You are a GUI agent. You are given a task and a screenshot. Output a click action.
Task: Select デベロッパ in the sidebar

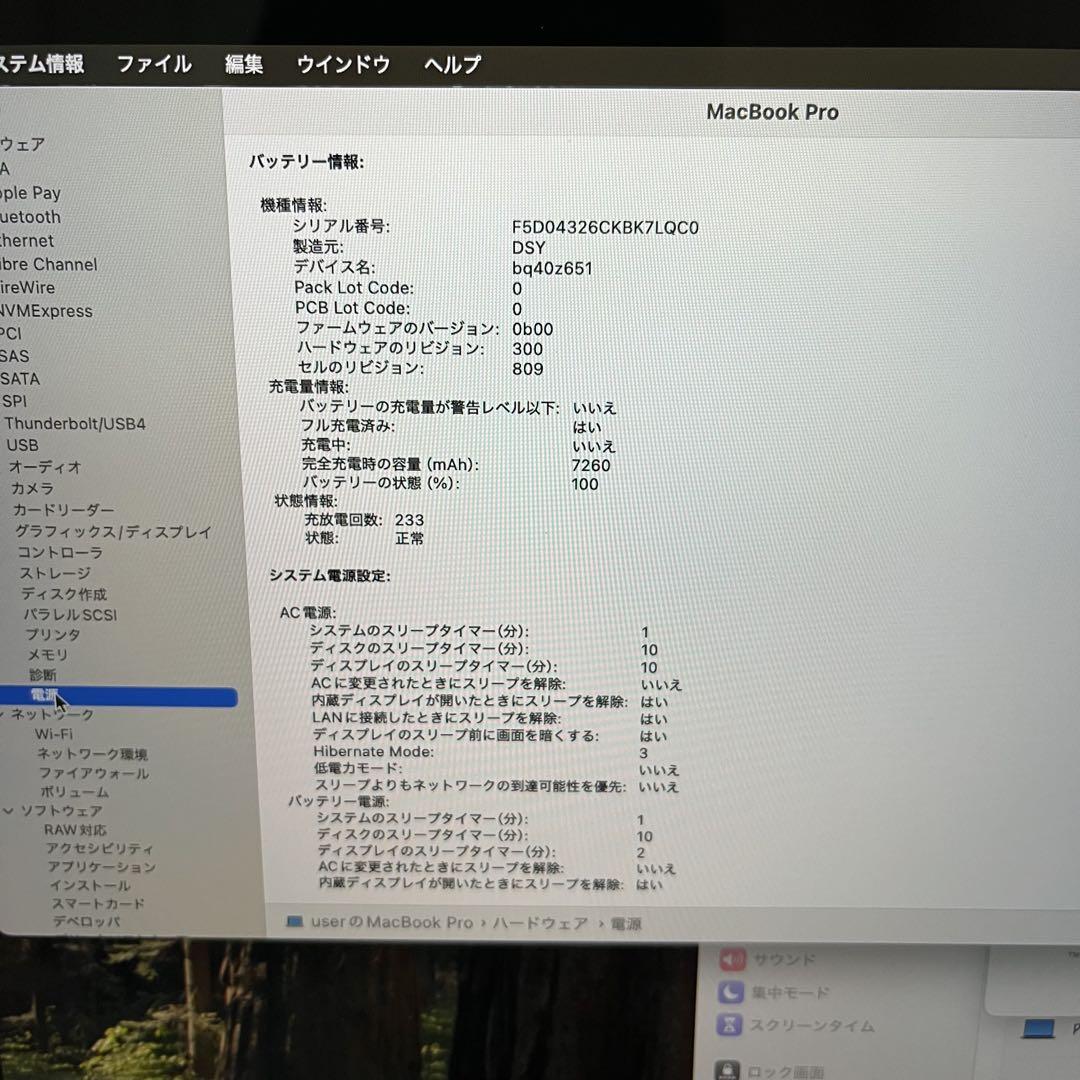tap(87, 922)
